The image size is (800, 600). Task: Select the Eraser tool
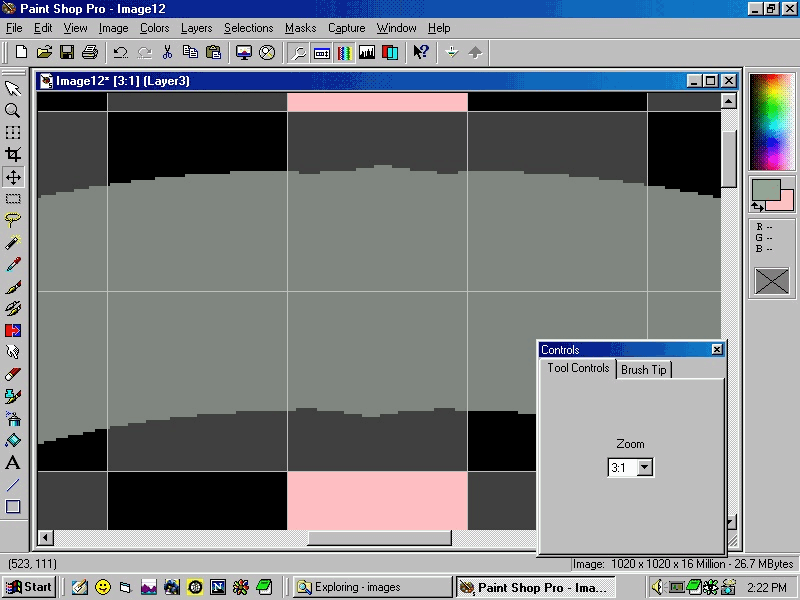[x=13, y=375]
